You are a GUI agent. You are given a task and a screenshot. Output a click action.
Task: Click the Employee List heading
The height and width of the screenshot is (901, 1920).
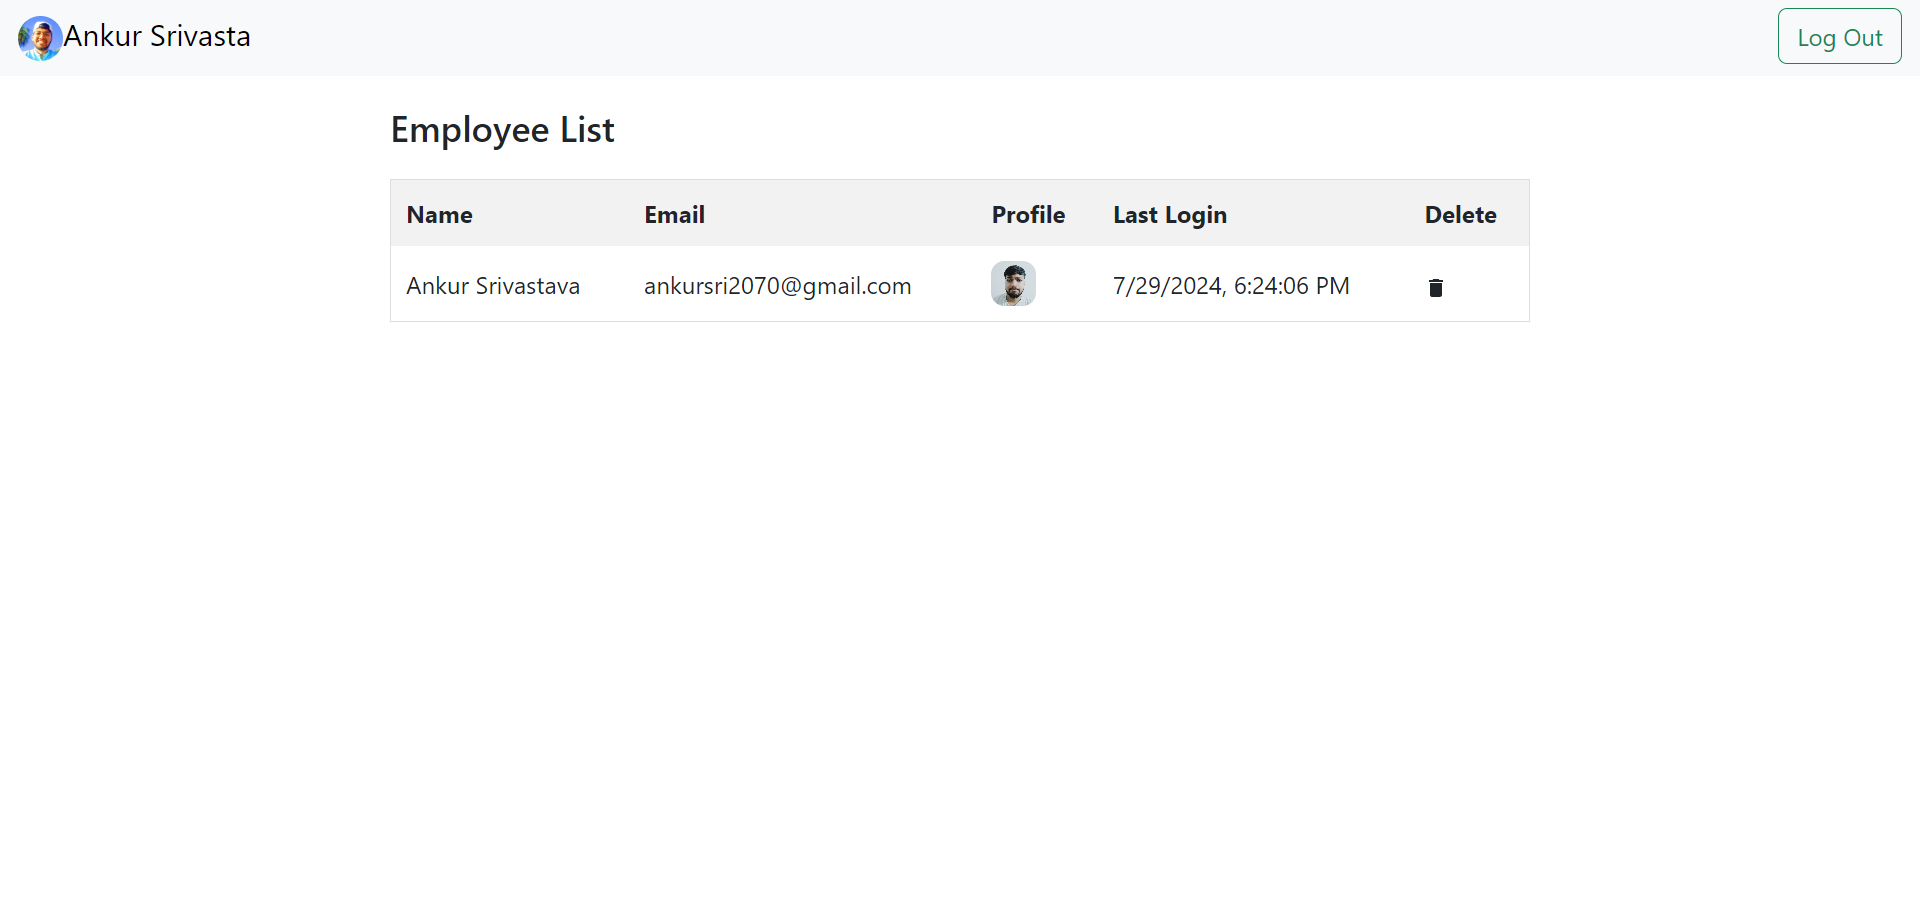pyautogui.click(x=502, y=130)
